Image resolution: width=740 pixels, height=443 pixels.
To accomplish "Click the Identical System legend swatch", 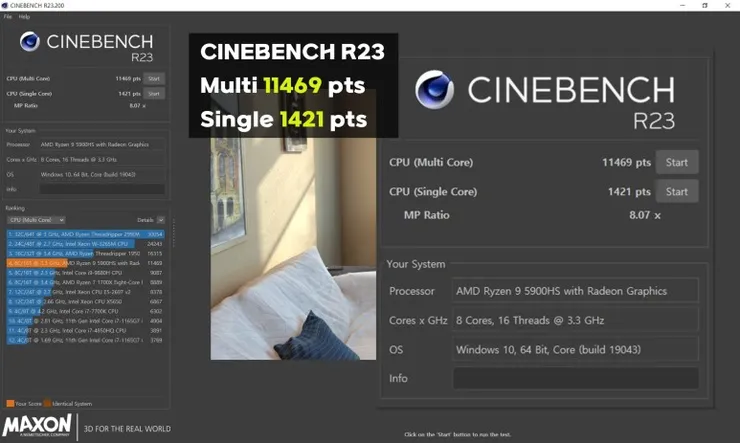I will 47,403.
